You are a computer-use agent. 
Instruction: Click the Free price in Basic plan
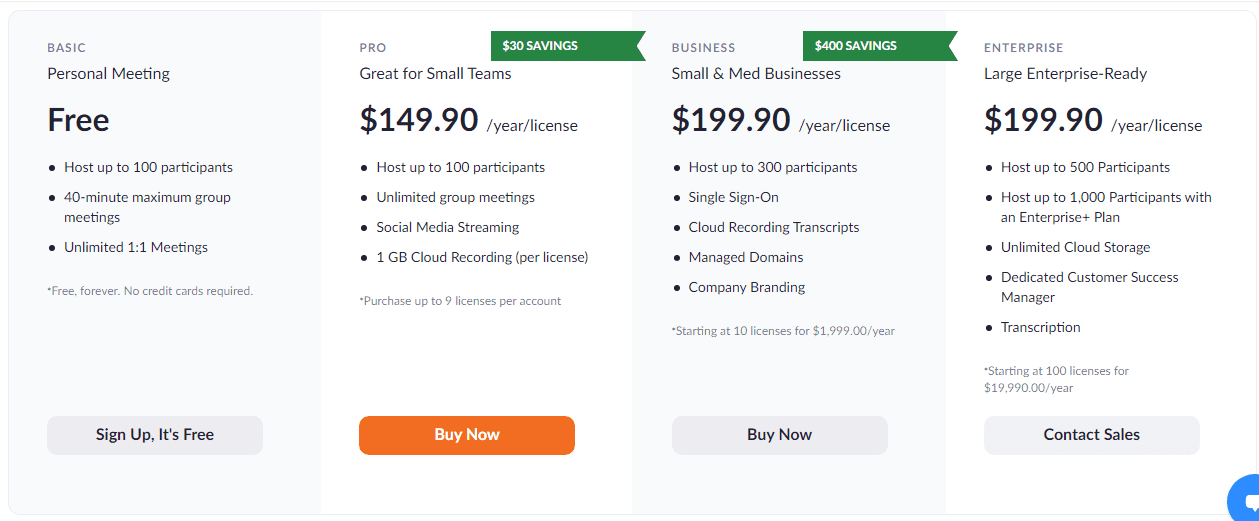coord(78,120)
